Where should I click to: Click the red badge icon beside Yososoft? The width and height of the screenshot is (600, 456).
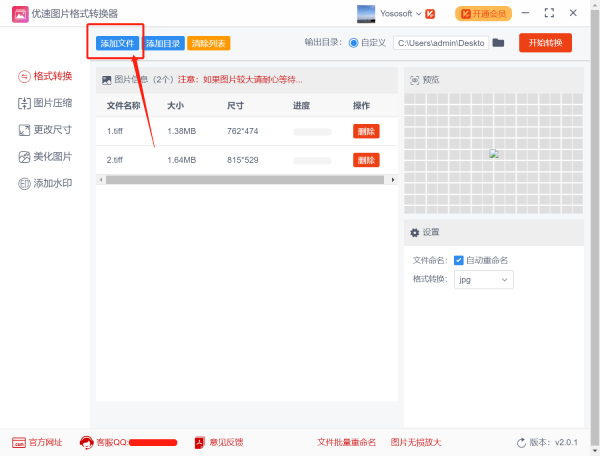(x=430, y=14)
